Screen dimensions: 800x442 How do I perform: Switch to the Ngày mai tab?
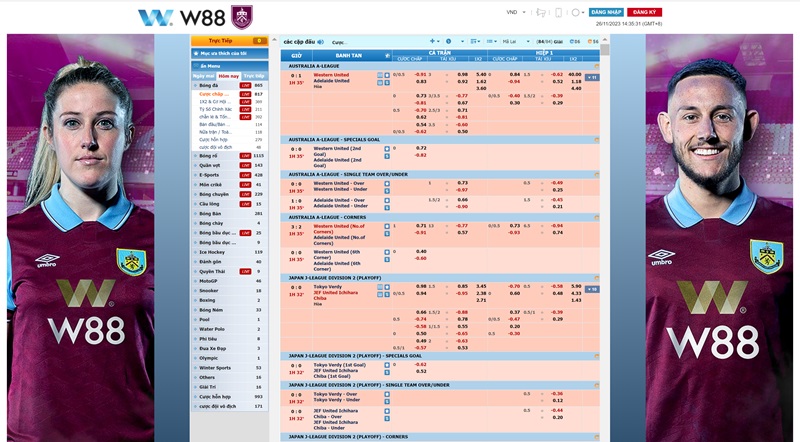204,76
